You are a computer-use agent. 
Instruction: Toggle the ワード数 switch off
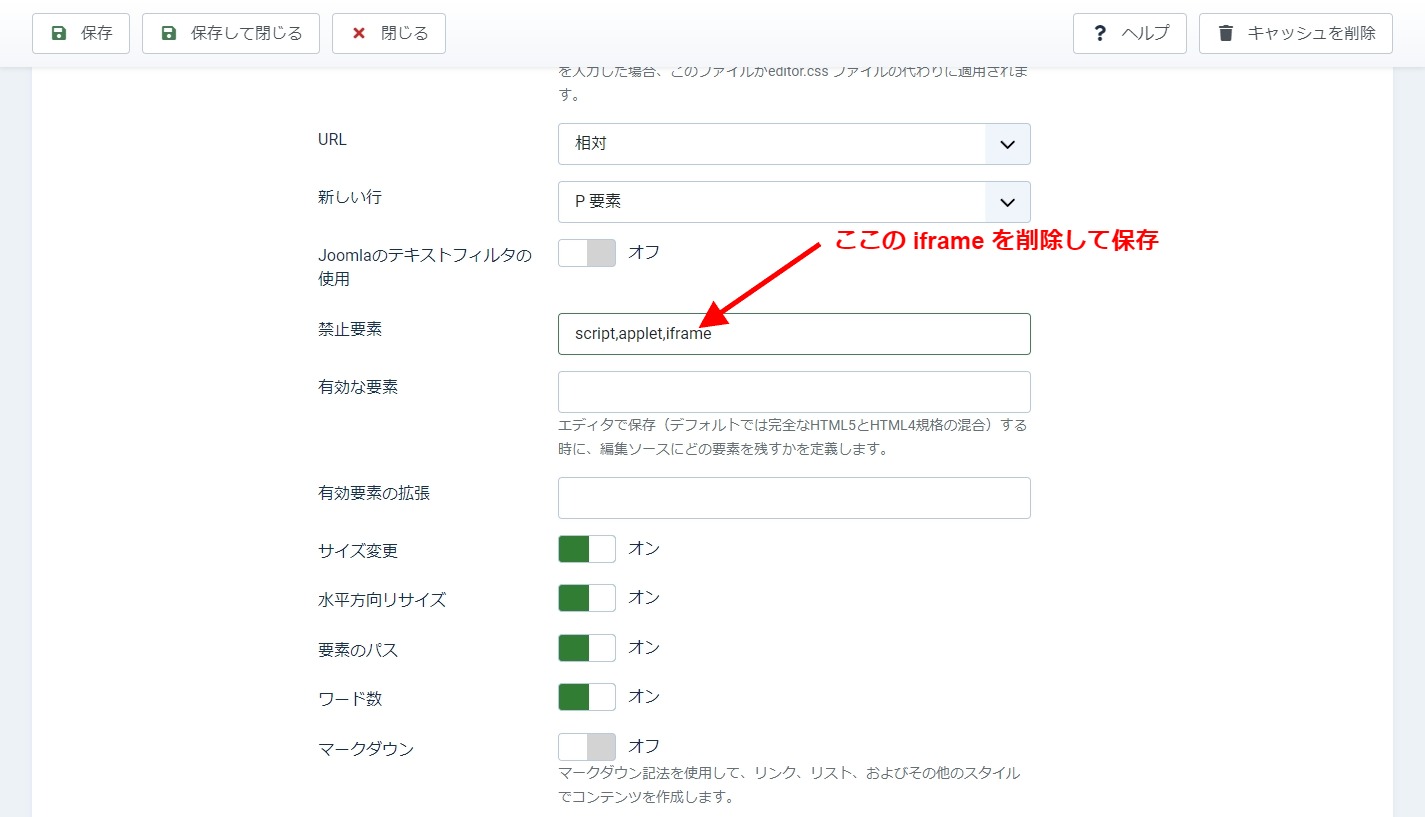tap(587, 697)
